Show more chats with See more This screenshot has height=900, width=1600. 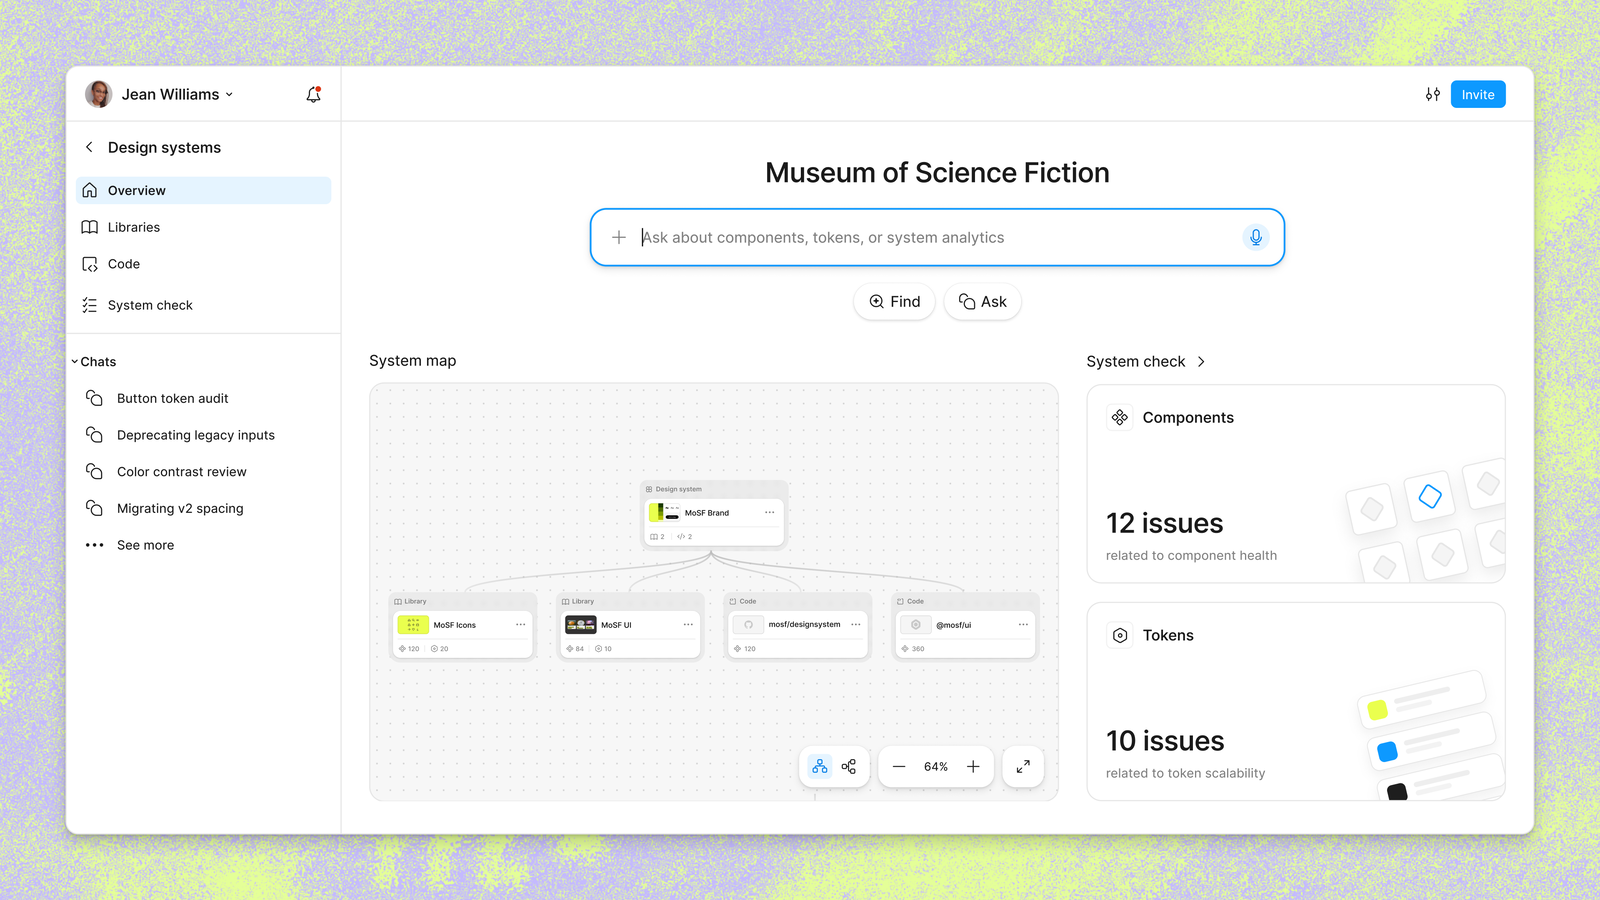coord(145,545)
